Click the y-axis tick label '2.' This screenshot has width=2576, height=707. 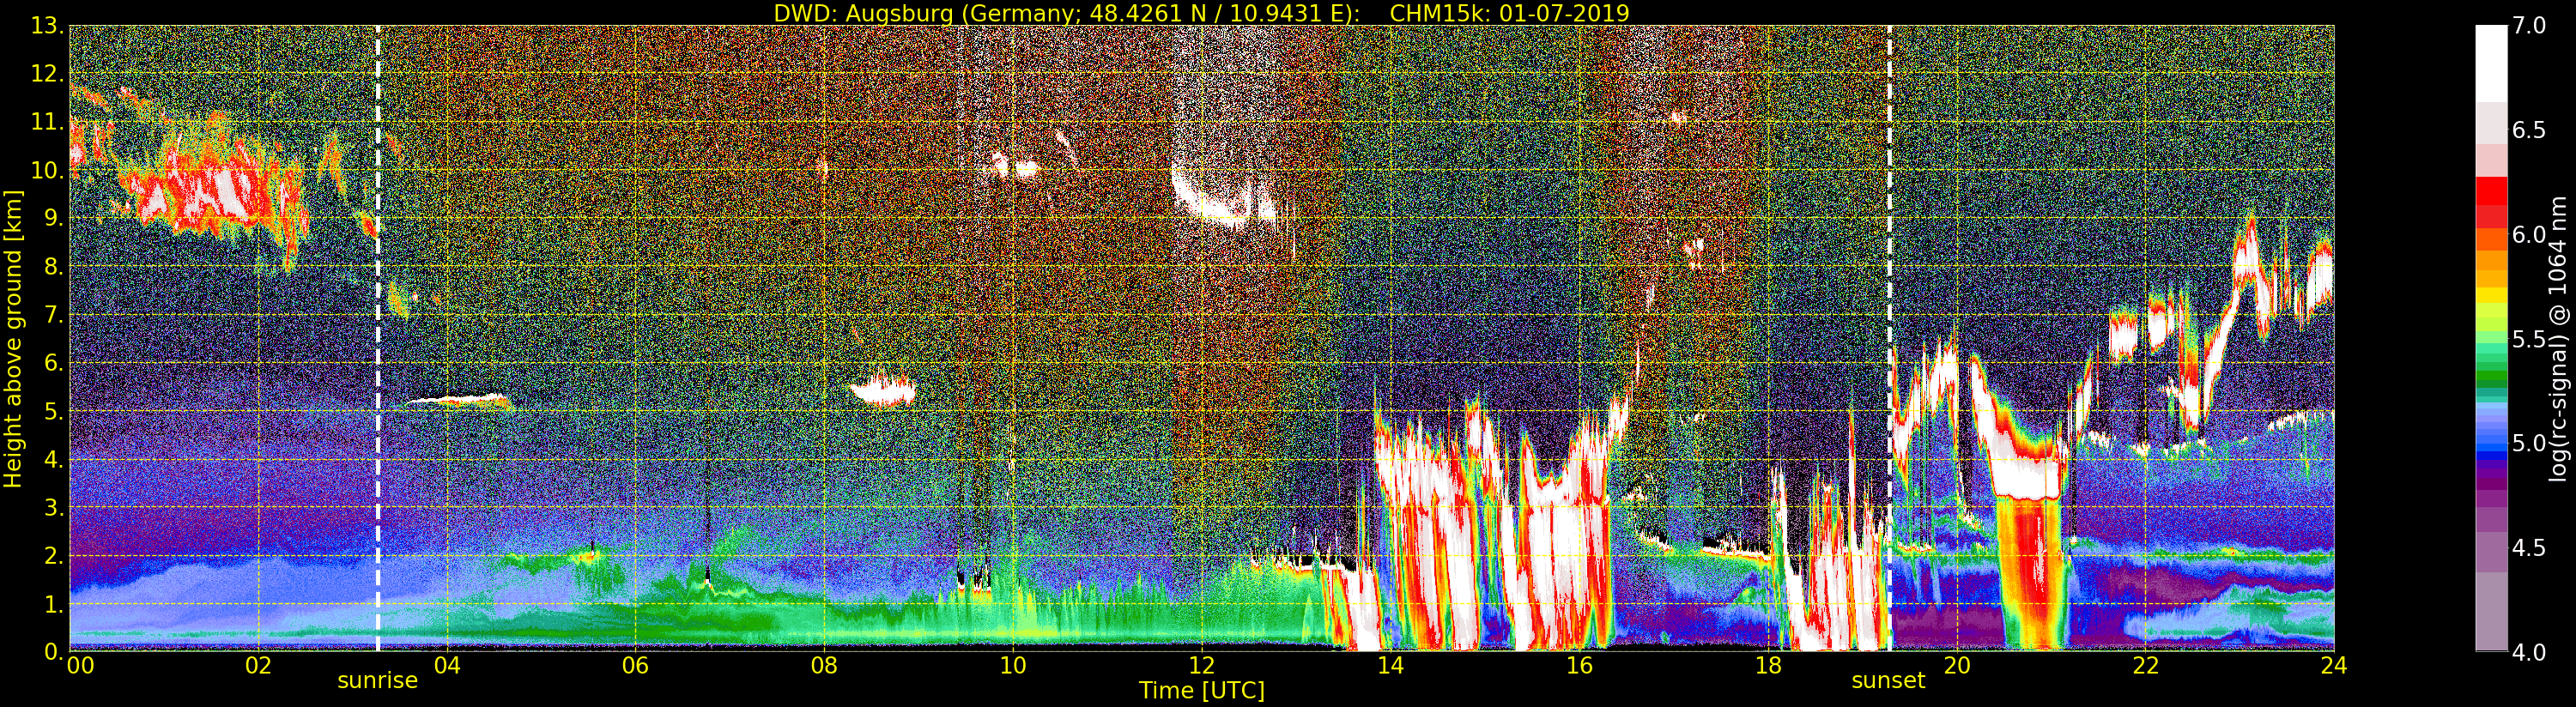click(x=54, y=556)
